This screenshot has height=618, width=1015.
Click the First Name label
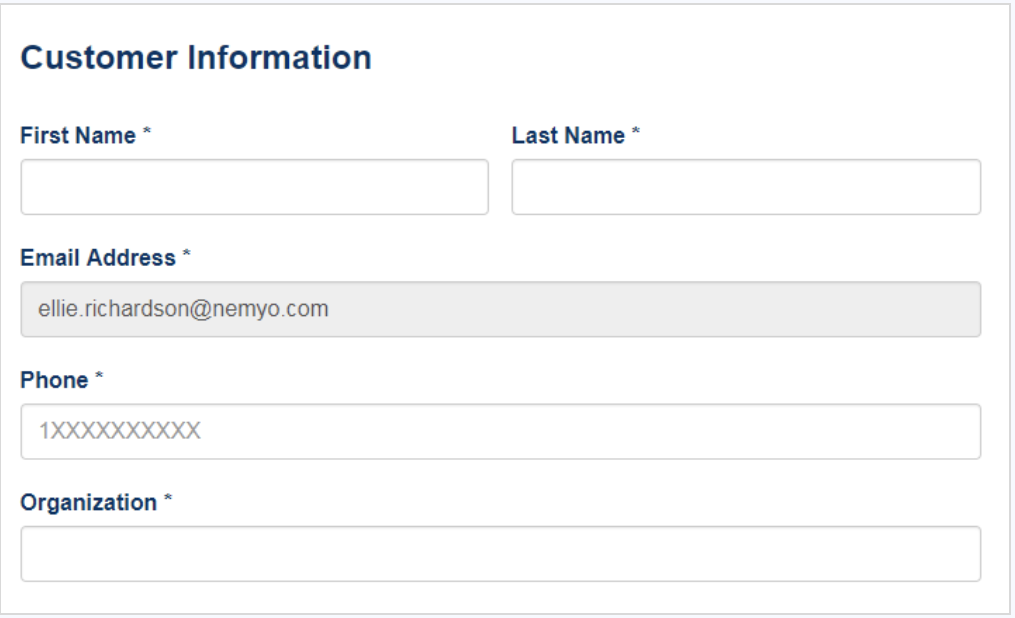78,135
